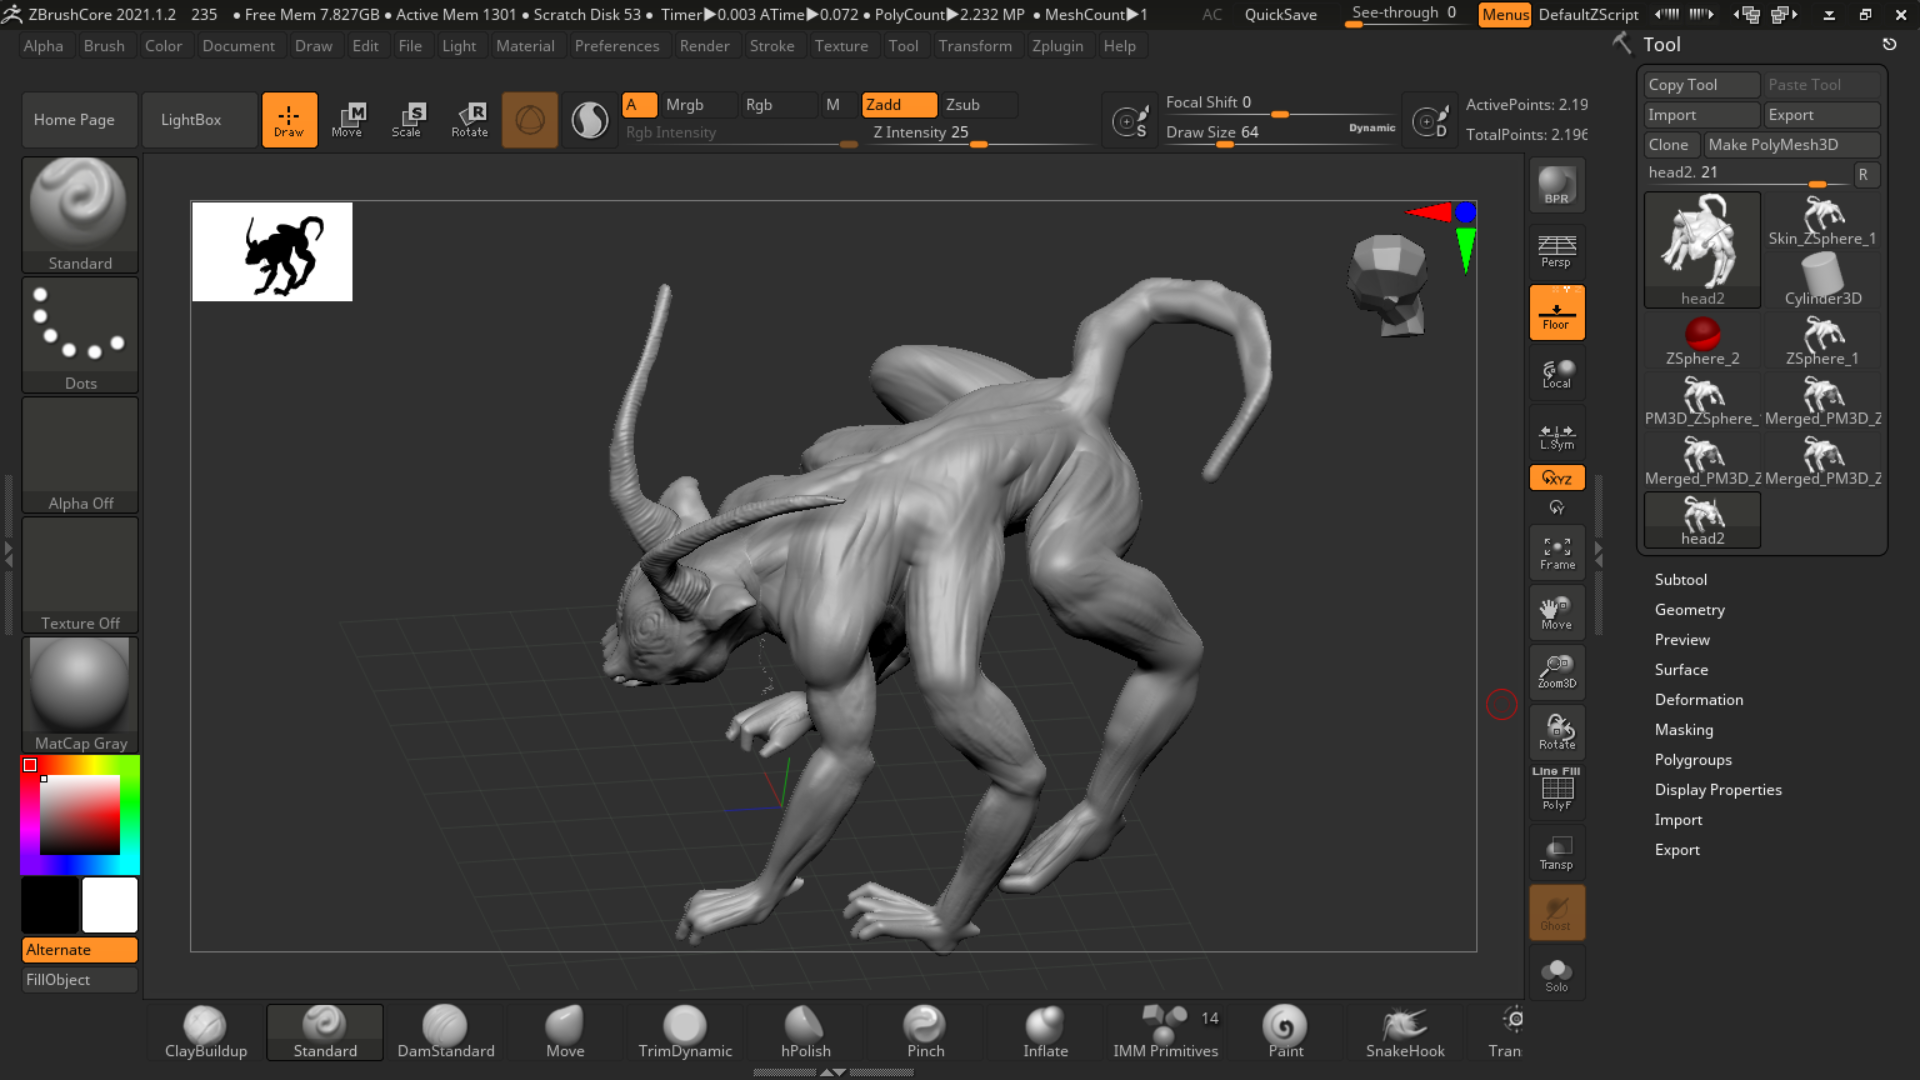Activate the Scale transform tool

point(406,119)
